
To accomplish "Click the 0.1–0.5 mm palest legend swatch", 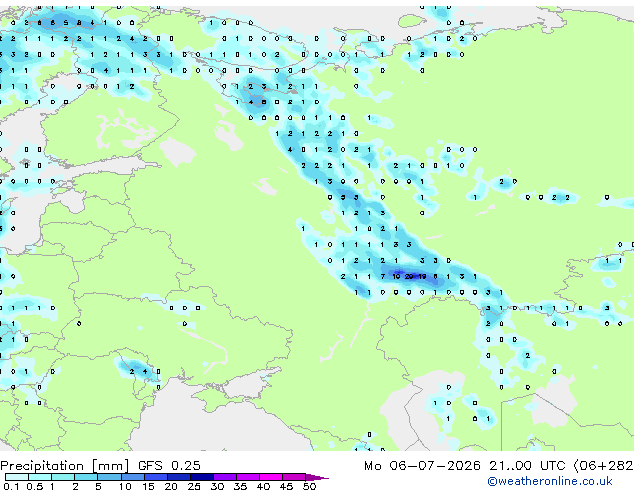I will 17,477.
